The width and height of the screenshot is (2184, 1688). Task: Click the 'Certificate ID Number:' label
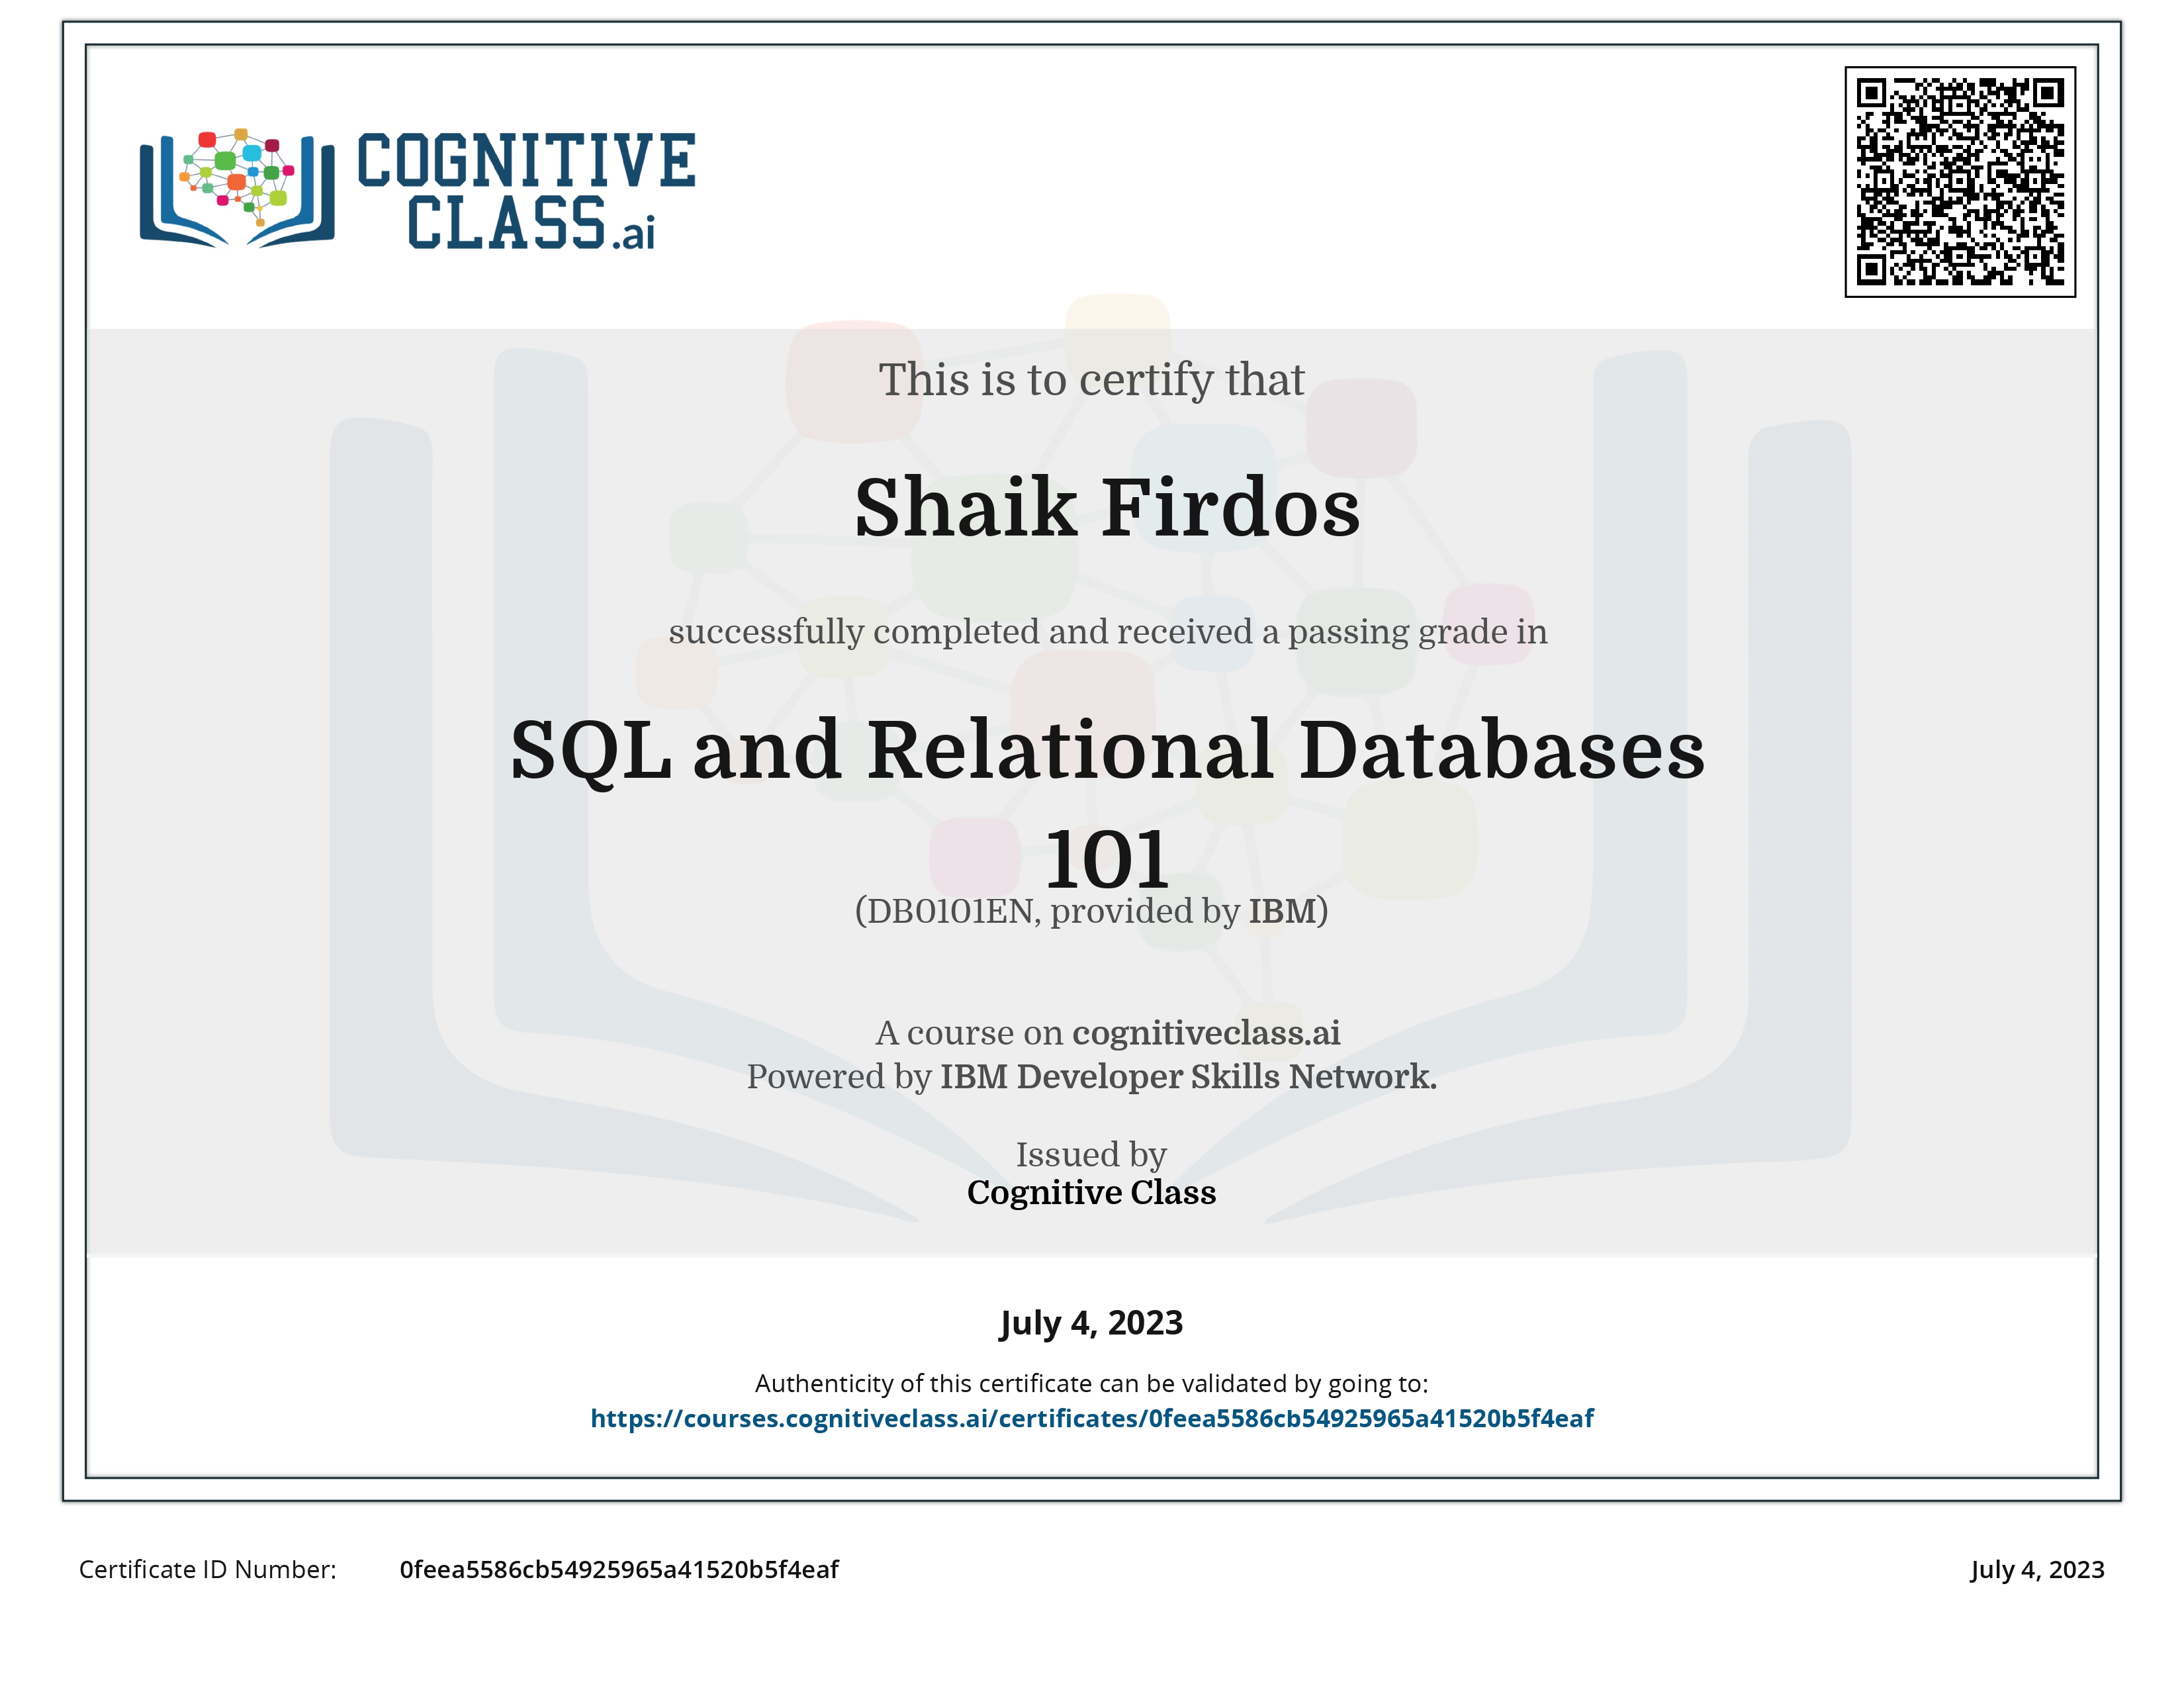click(x=208, y=1569)
